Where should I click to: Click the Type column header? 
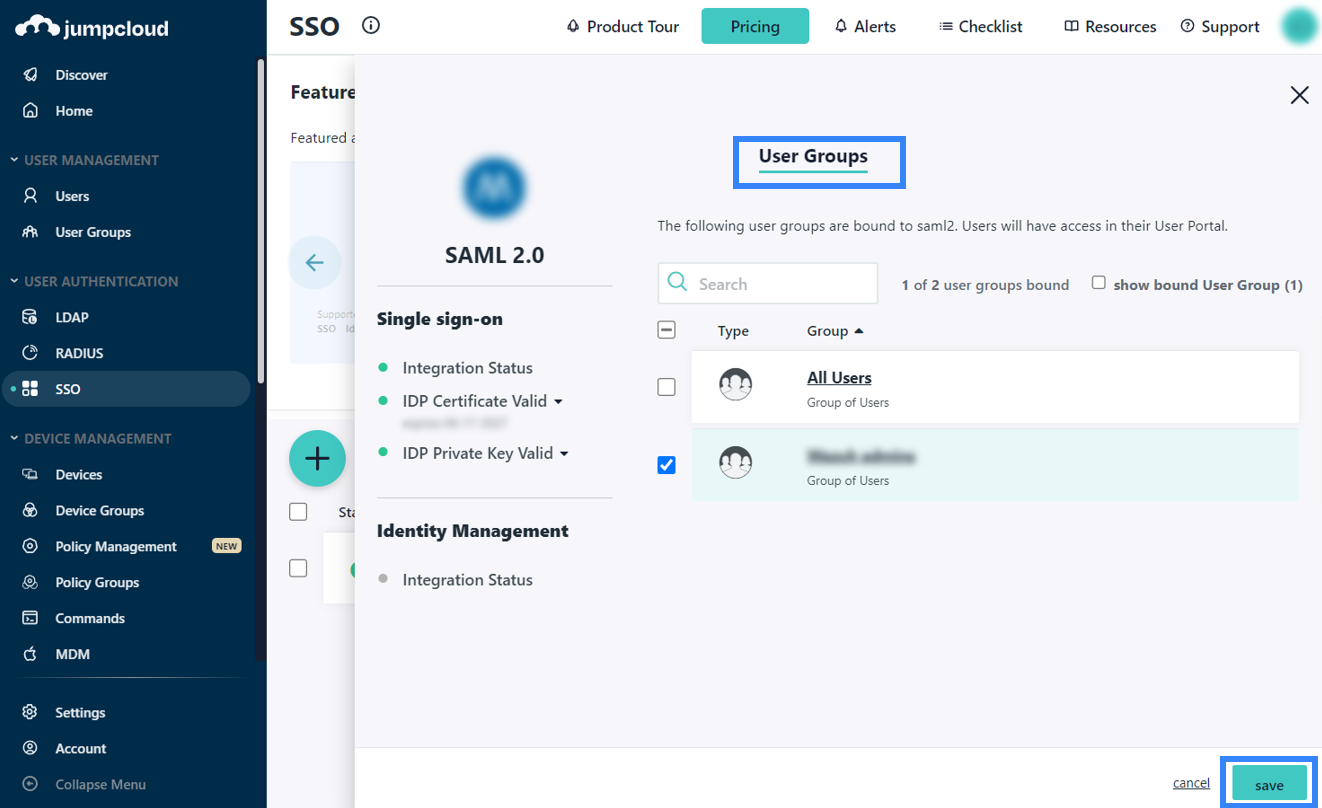point(733,331)
